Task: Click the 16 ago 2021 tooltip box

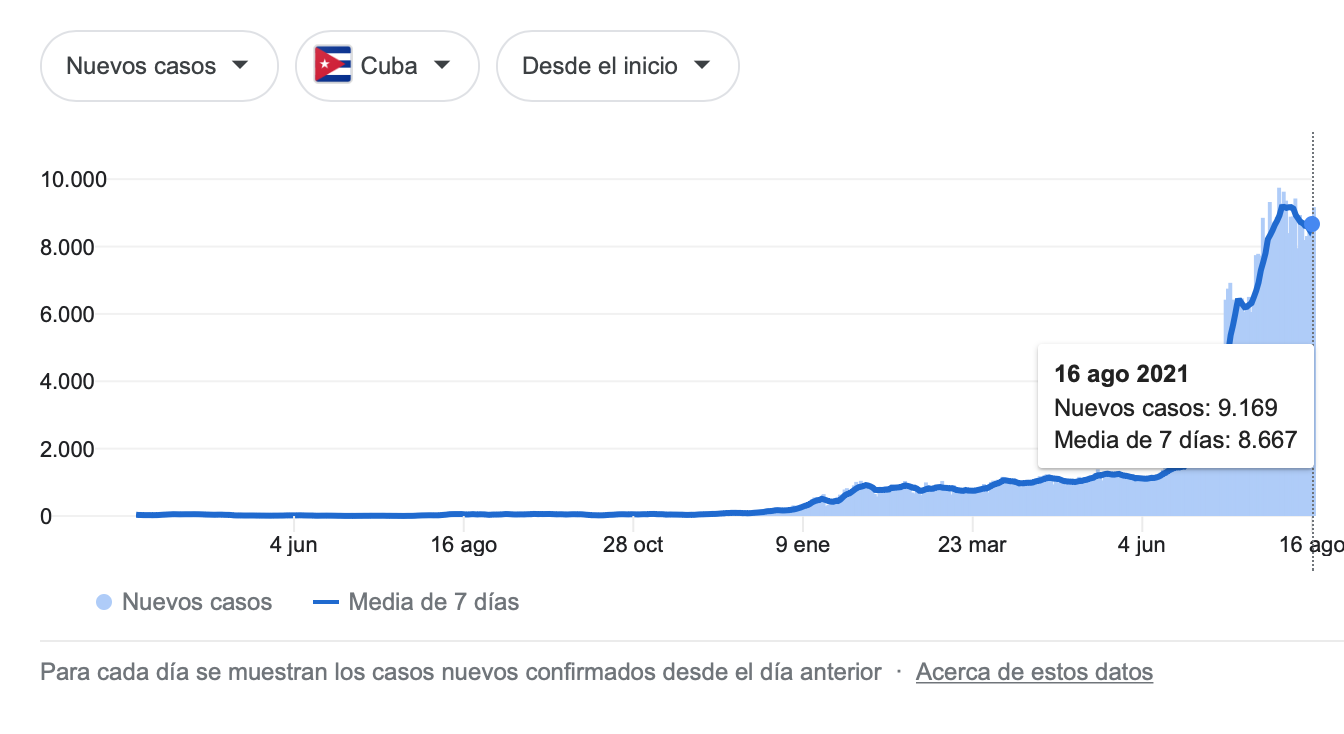Action: 1176,407
